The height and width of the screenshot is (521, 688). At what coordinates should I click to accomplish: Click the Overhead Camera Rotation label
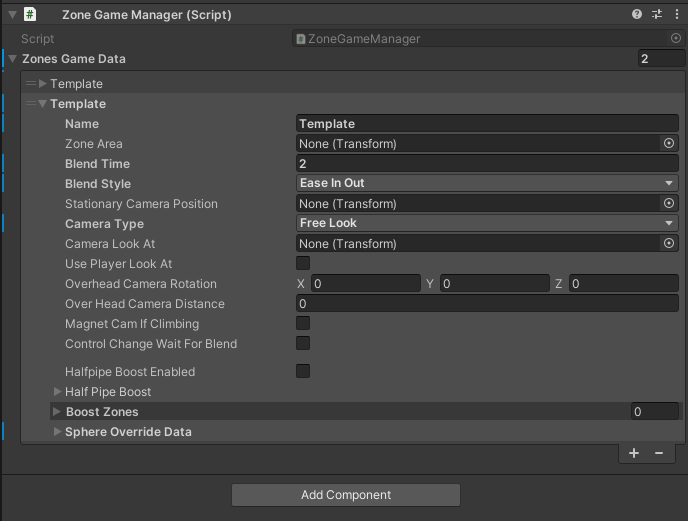tap(141, 284)
